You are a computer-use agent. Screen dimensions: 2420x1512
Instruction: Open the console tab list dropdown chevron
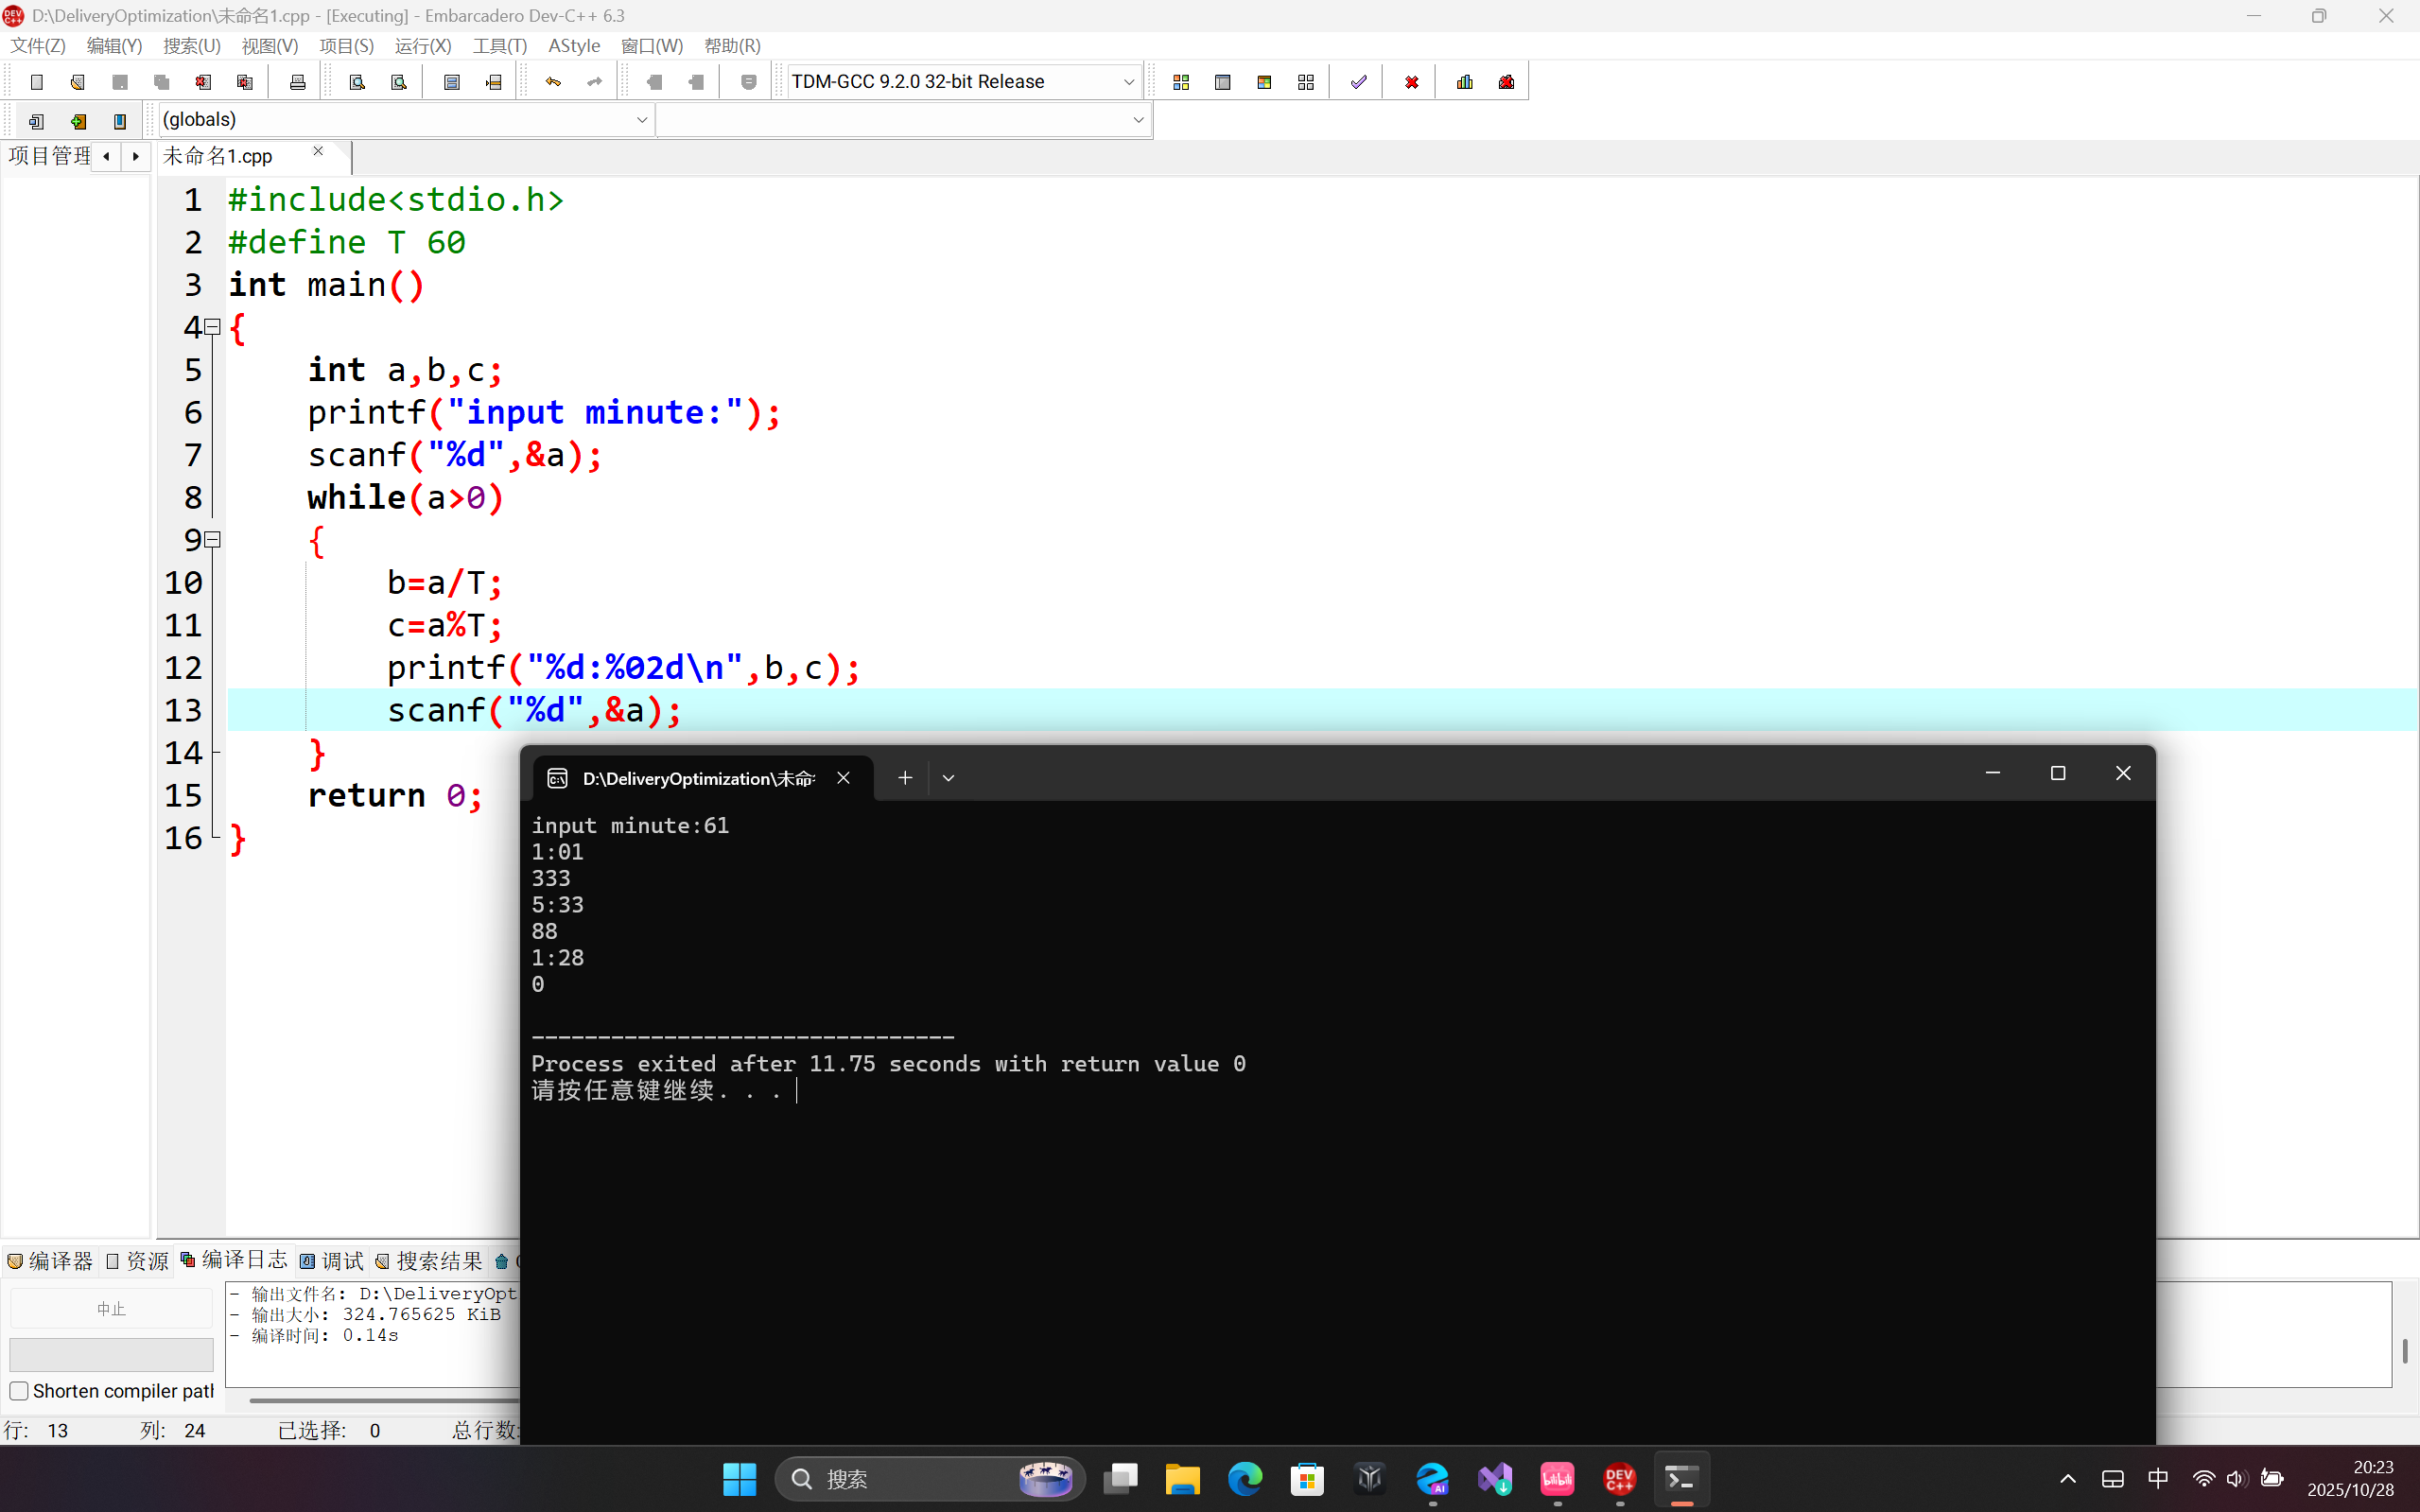(948, 778)
